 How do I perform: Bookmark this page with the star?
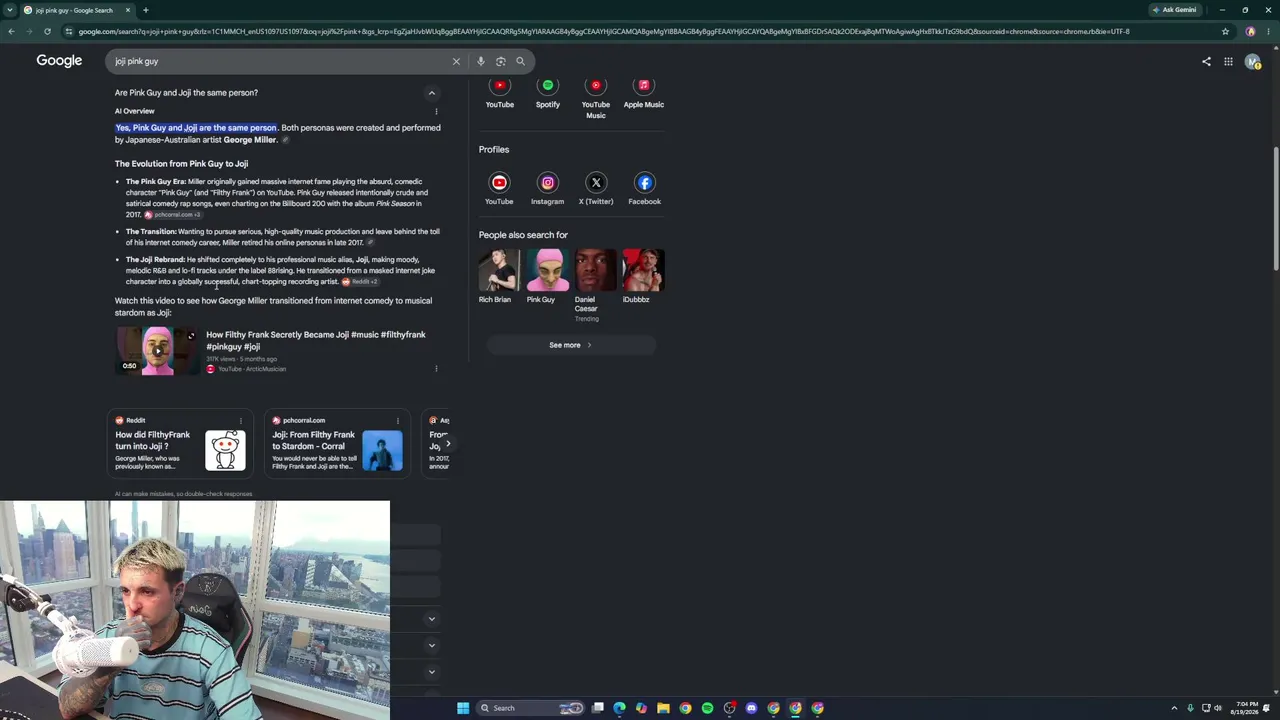[x=1225, y=31]
